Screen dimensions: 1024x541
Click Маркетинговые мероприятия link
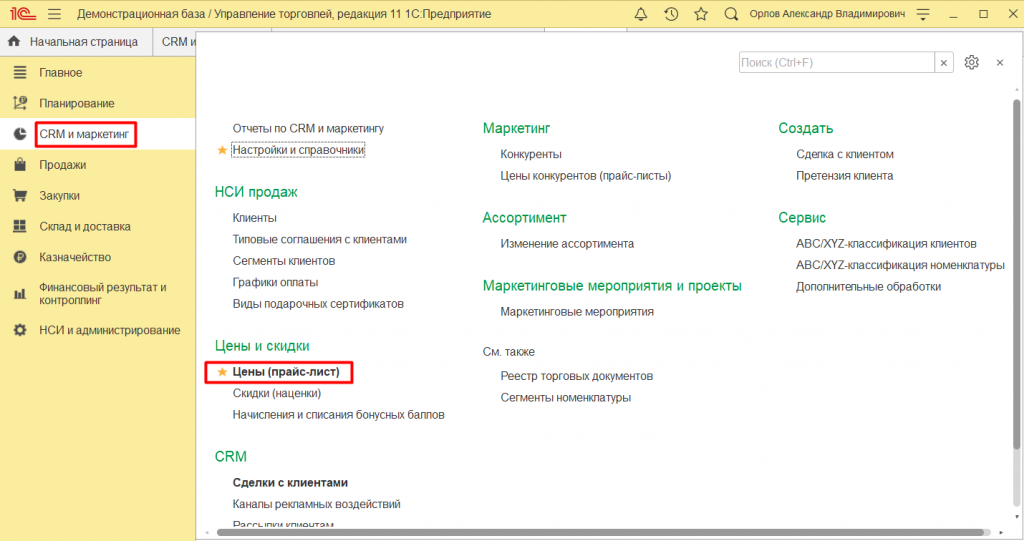tap(577, 311)
